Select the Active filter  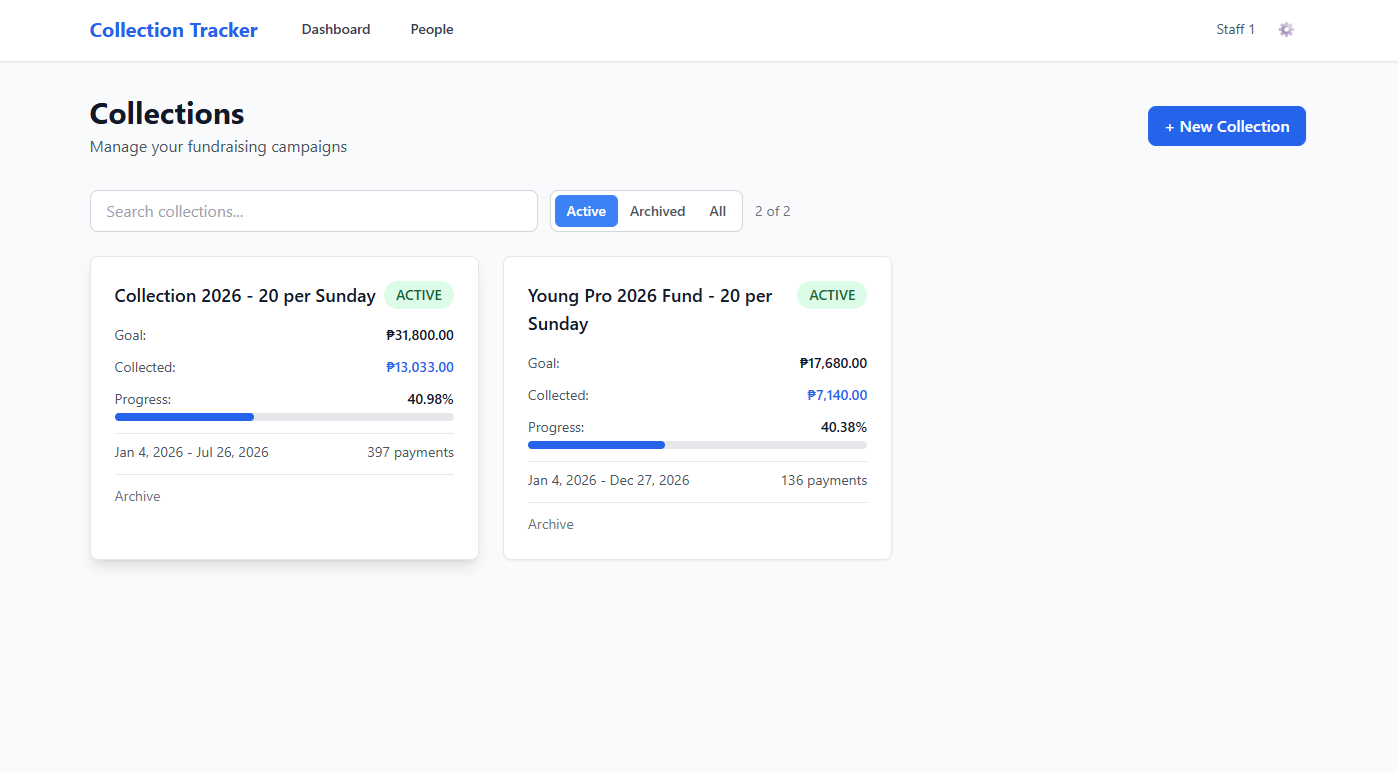click(x=586, y=211)
